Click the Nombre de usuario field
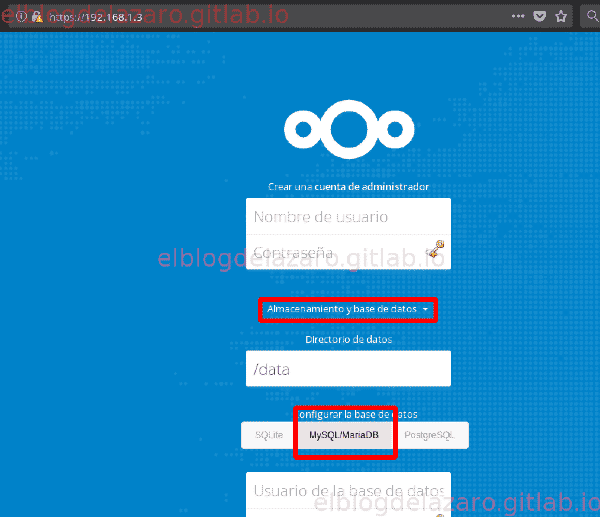 tap(348, 217)
